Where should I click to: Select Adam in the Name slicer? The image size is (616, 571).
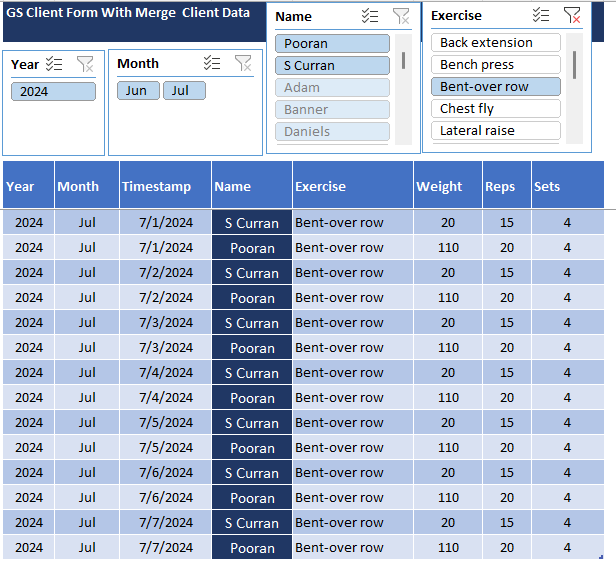tap(332, 88)
